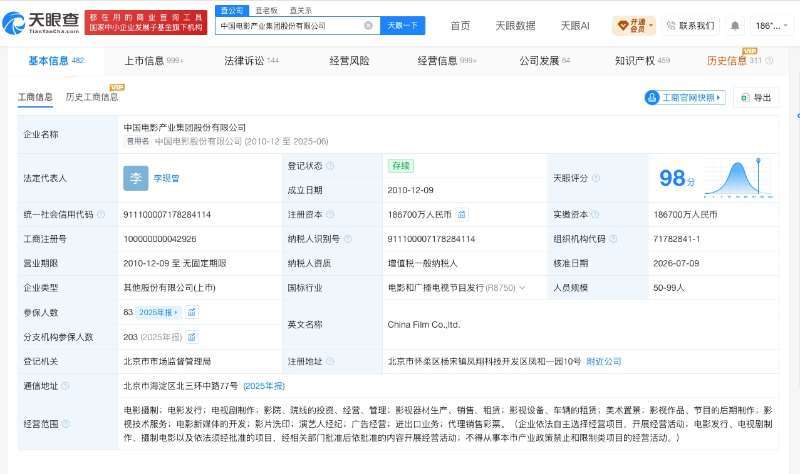
Task: Click the 导出 button
Action: (756, 97)
